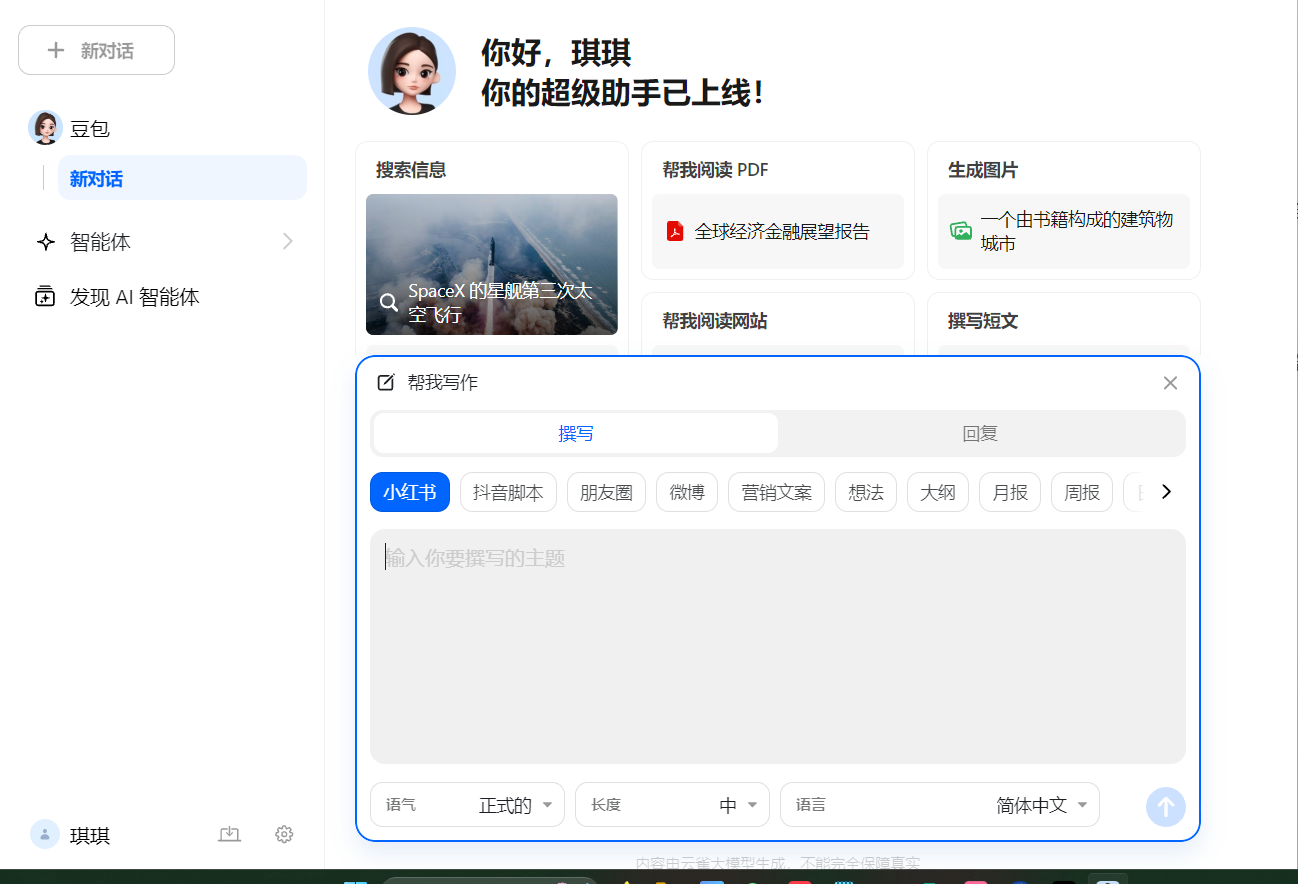Image resolution: width=1298 pixels, height=884 pixels.
Task: Open 全球经济金融展望报告 PDF suggestion
Action: [778, 231]
